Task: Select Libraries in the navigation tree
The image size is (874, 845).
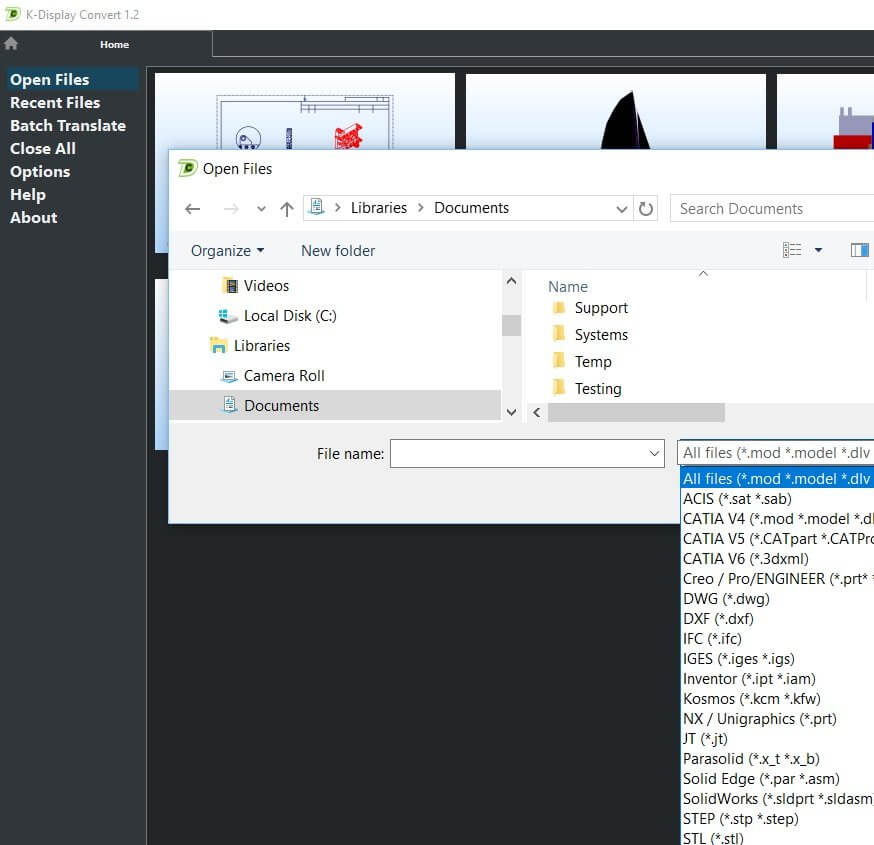Action: tap(261, 346)
